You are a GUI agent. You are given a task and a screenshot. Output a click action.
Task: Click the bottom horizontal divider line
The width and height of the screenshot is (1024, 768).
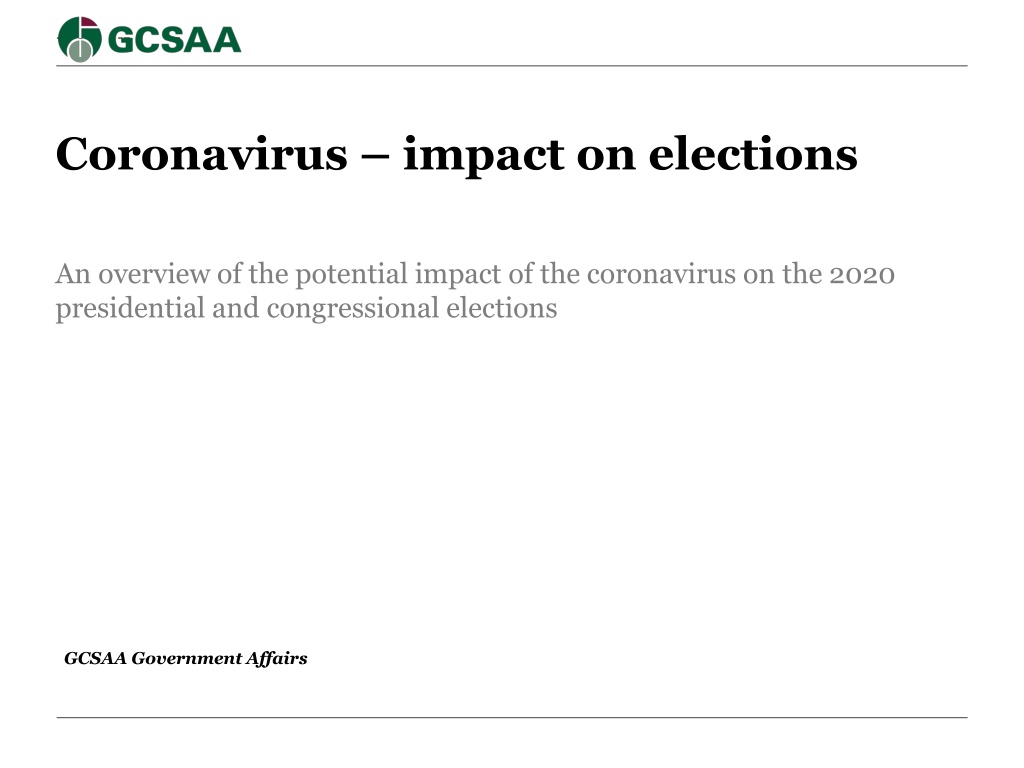pyautogui.click(x=511, y=718)
